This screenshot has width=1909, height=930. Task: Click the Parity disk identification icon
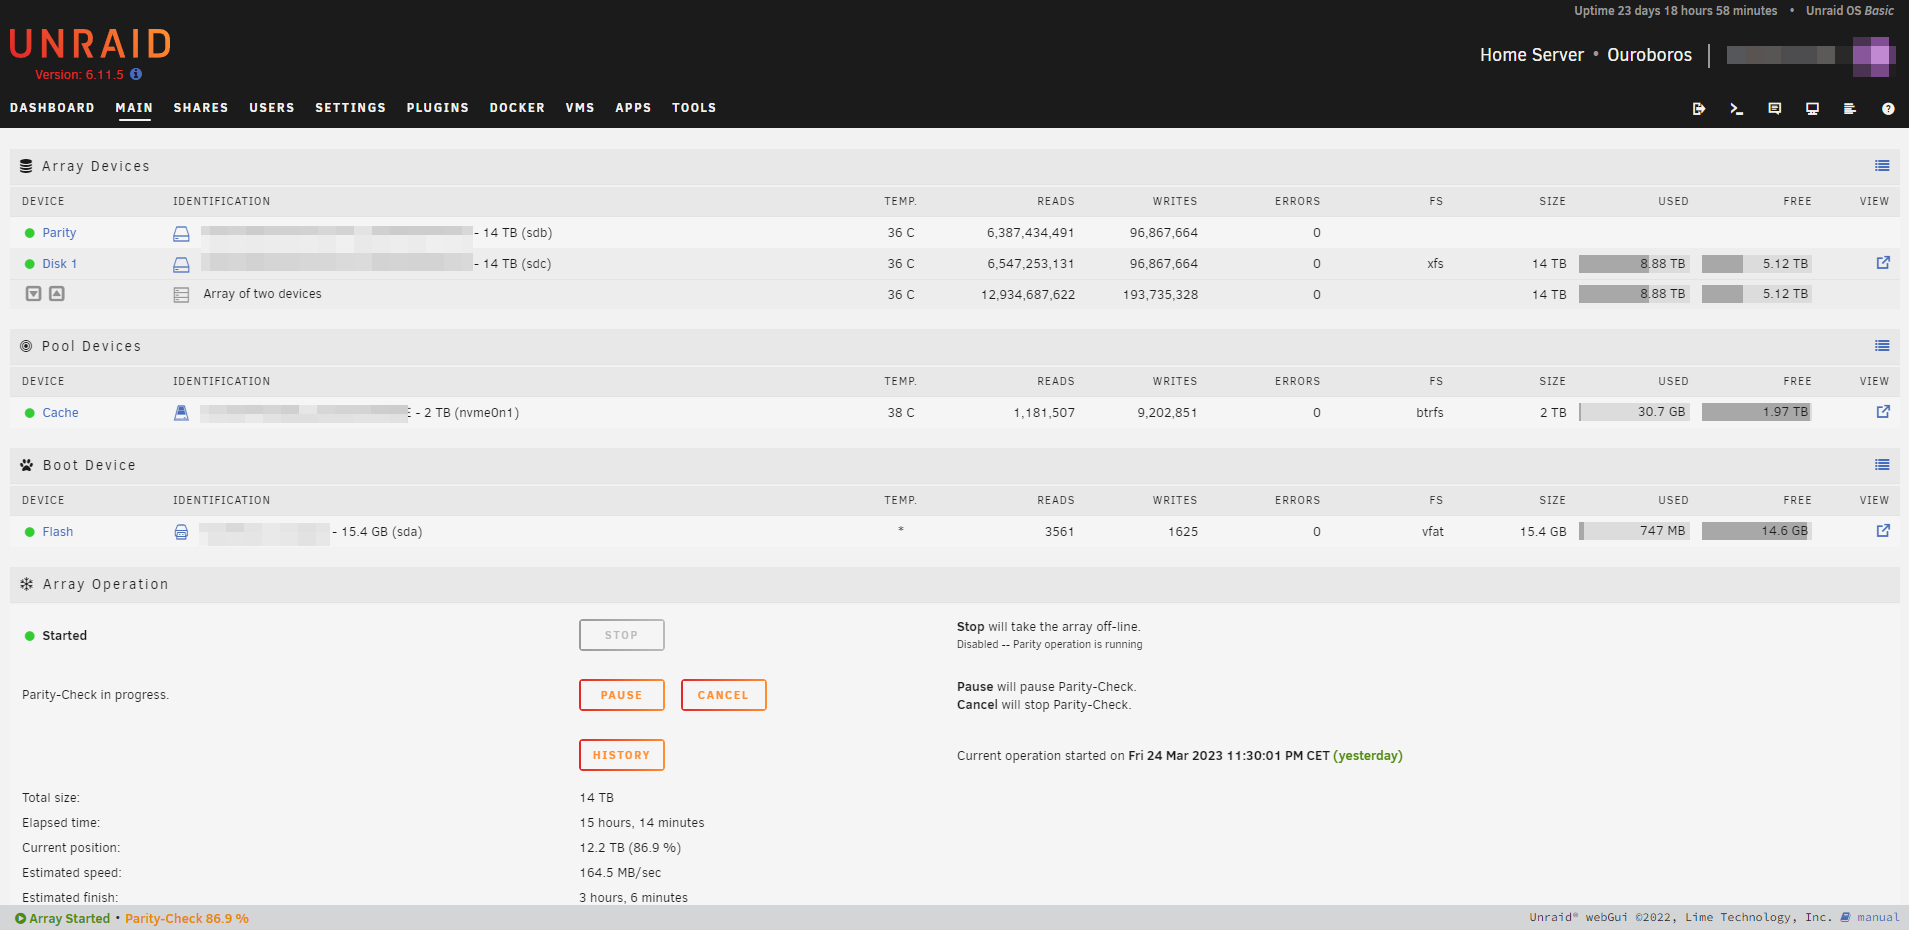tap(181, 233)
